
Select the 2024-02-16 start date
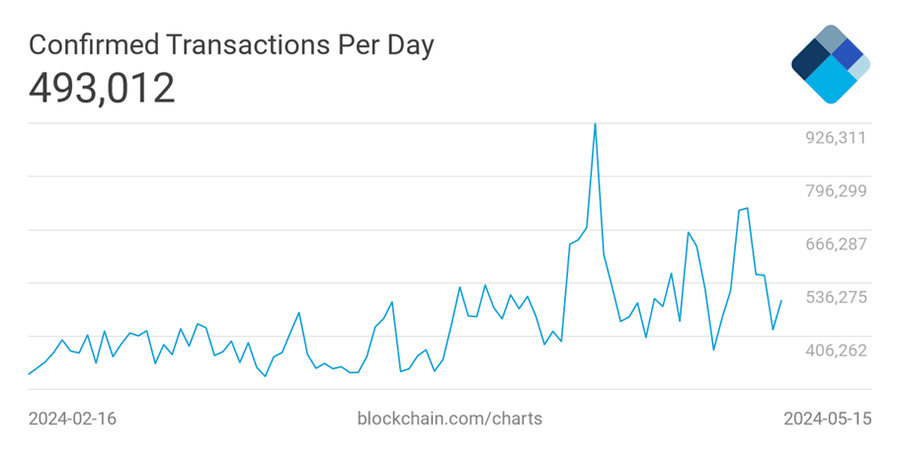[x=73, y=418]
